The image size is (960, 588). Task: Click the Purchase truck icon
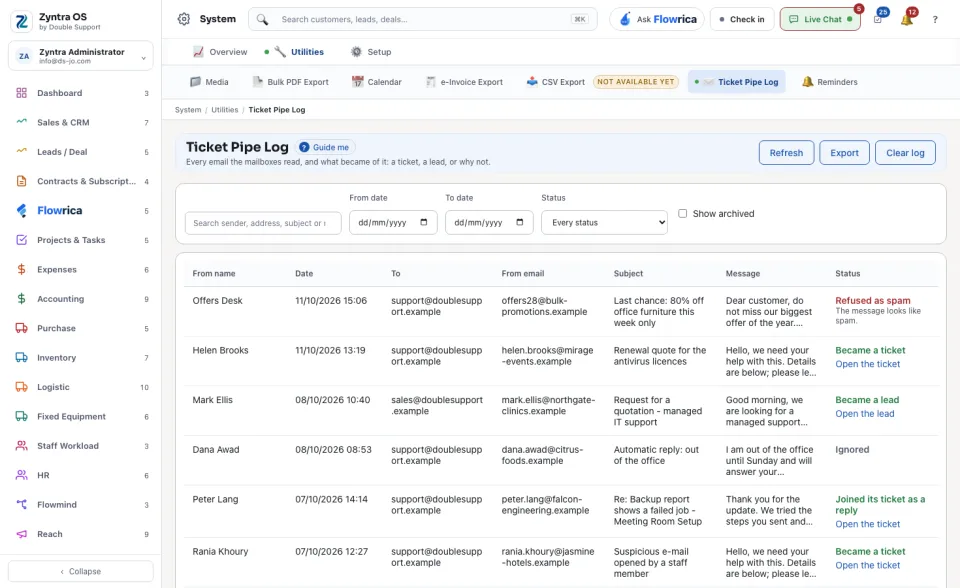(21, 328)
